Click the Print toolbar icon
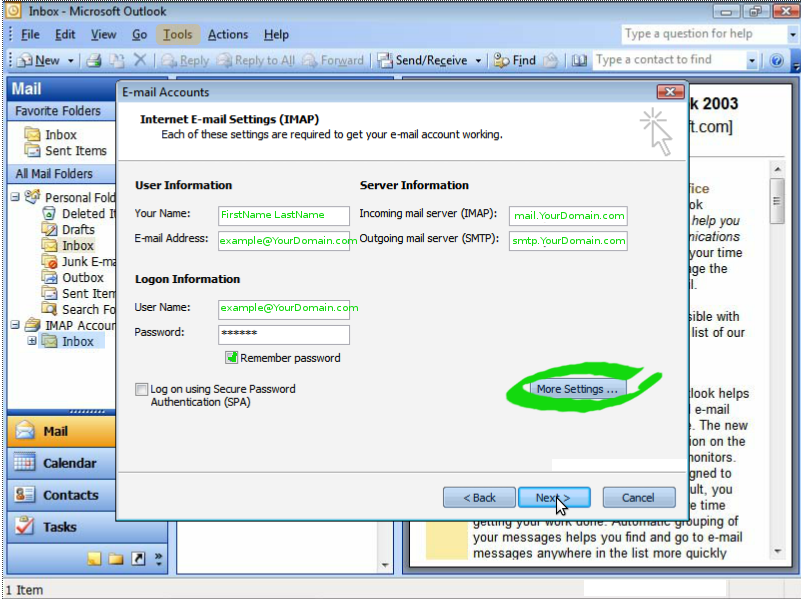The height and width of the screenshot is (599, 801). tap(93, 60)
